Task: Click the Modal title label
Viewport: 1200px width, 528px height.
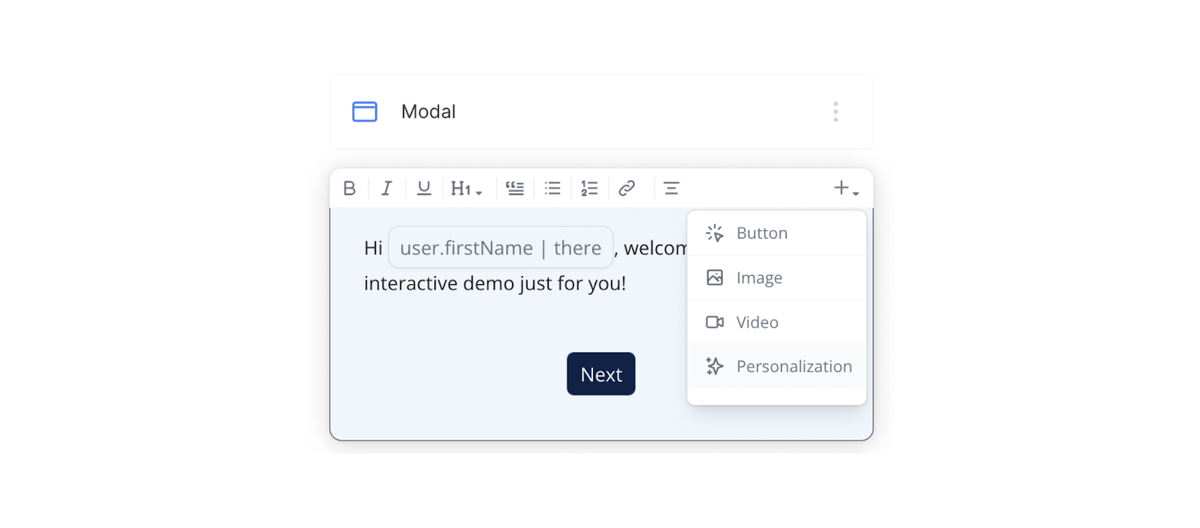Action: (428, 112)
